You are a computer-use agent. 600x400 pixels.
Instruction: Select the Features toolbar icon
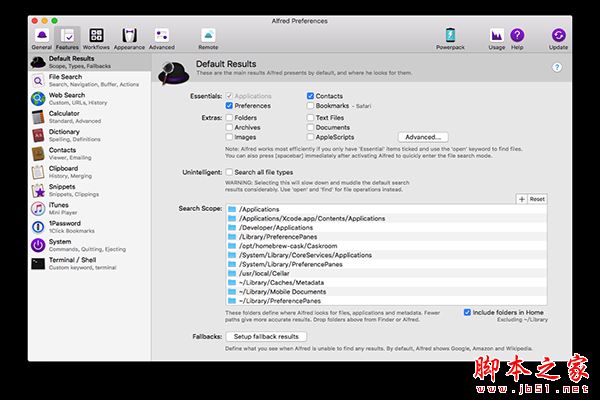pyautogui.click(x=67, y=39)
